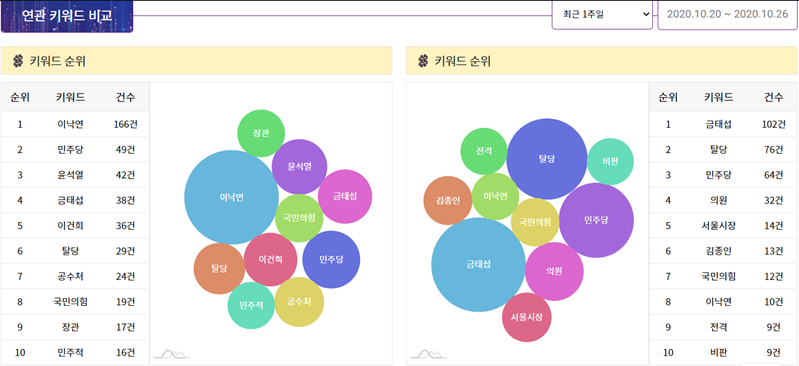Select the 서울시장 bubble in right chart

[527, 317]
